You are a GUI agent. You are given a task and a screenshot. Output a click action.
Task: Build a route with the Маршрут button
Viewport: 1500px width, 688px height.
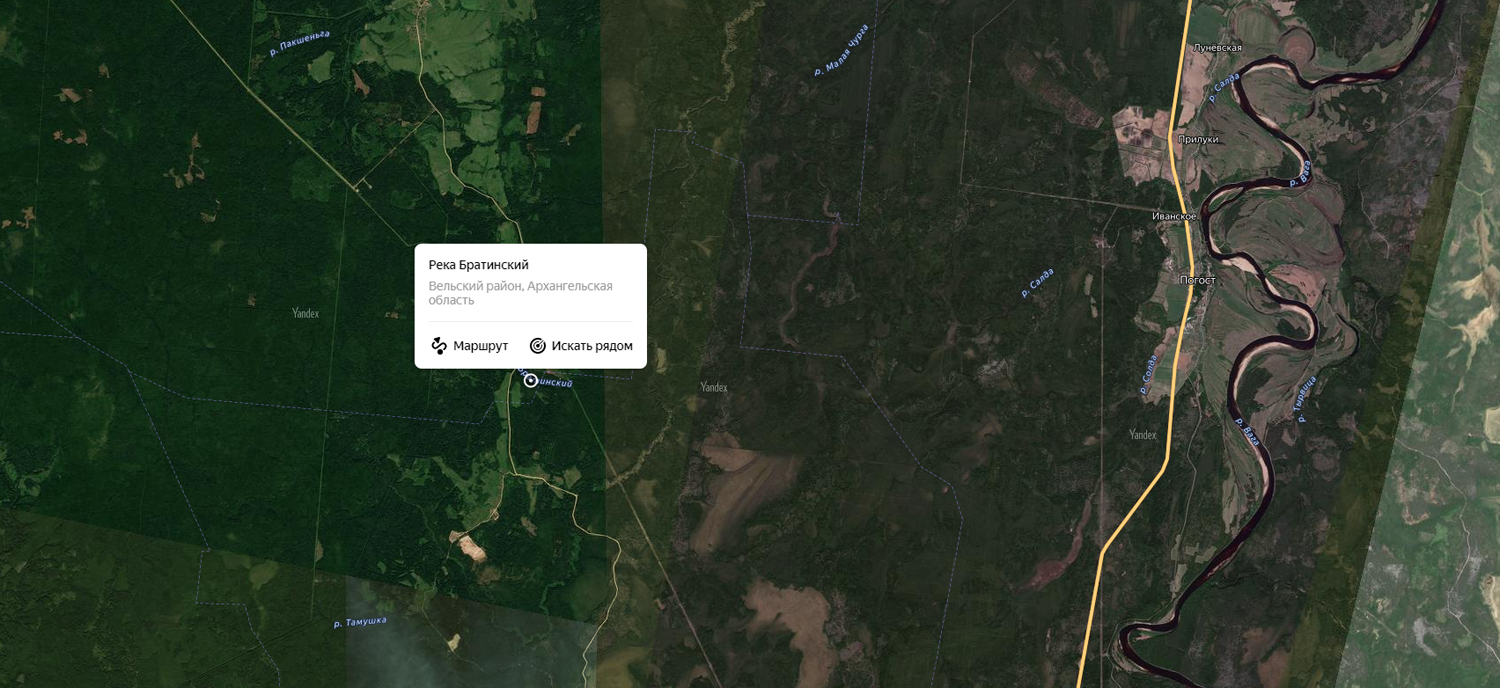469,346
